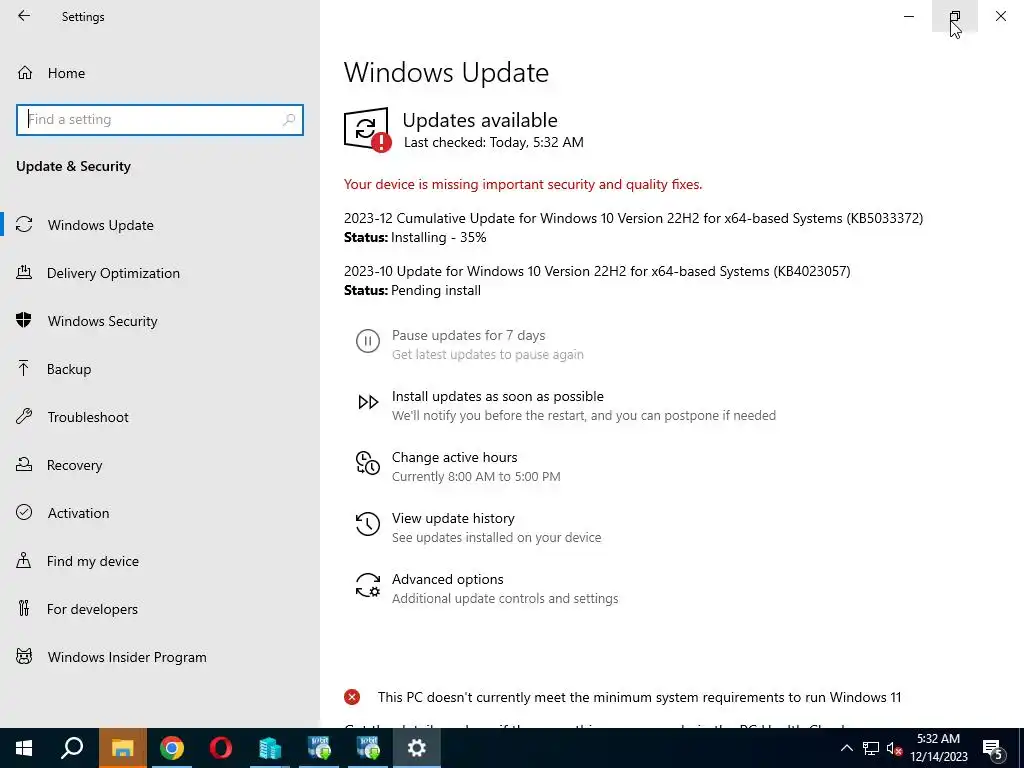Image resolution: width=1024 pixels, height=768 pixels.
Task: Click the Windows Insider Program cat icon
Action: [x=24, y=656]
